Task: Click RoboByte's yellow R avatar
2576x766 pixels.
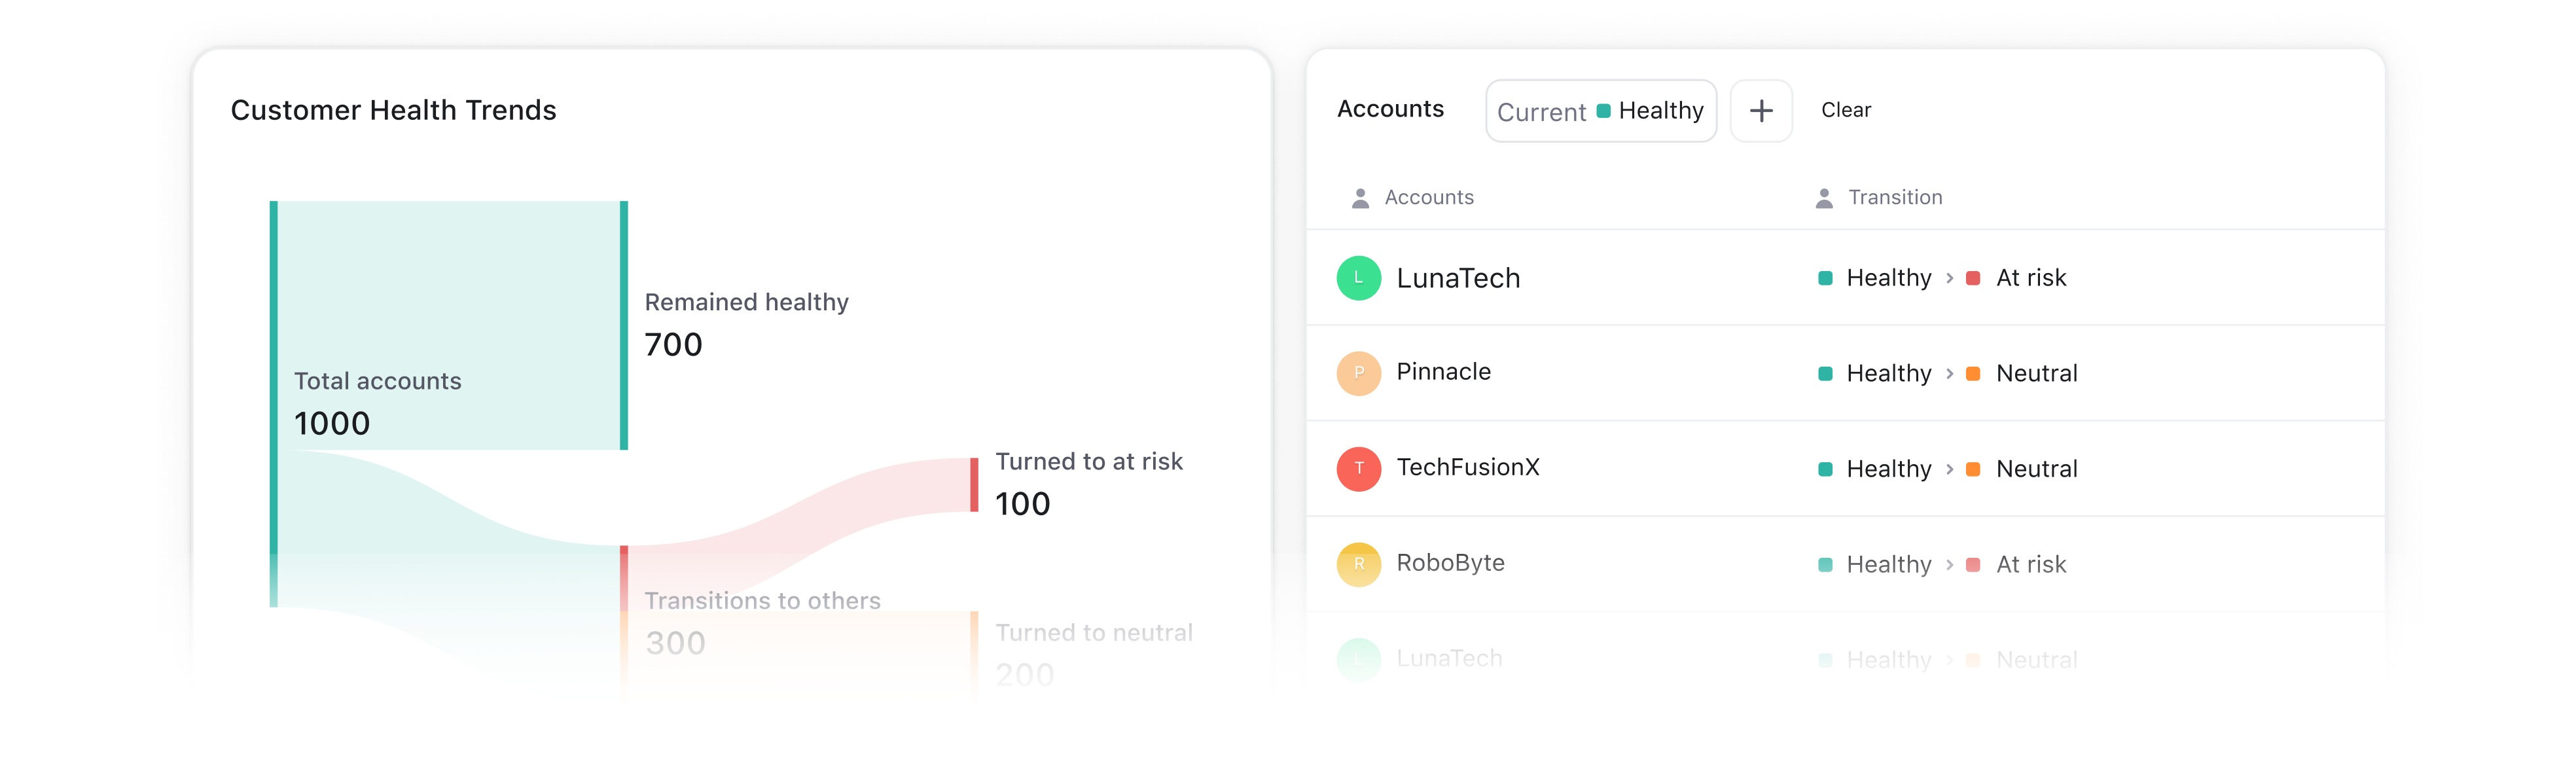Action: click(x=1358, y=564)
